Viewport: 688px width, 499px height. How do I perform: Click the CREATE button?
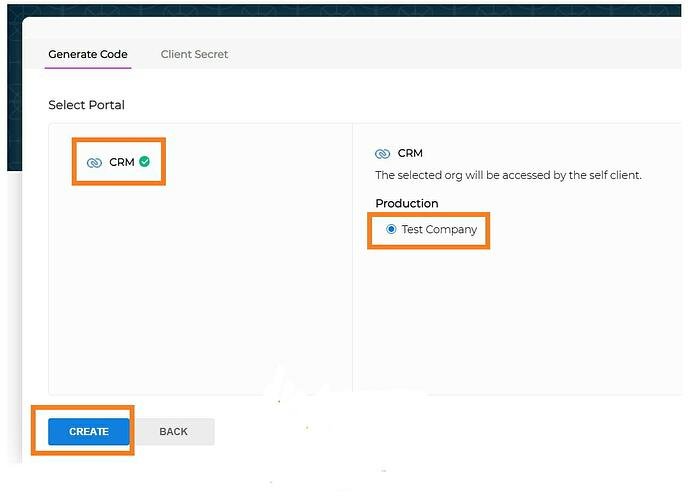(x=89, y=432)
